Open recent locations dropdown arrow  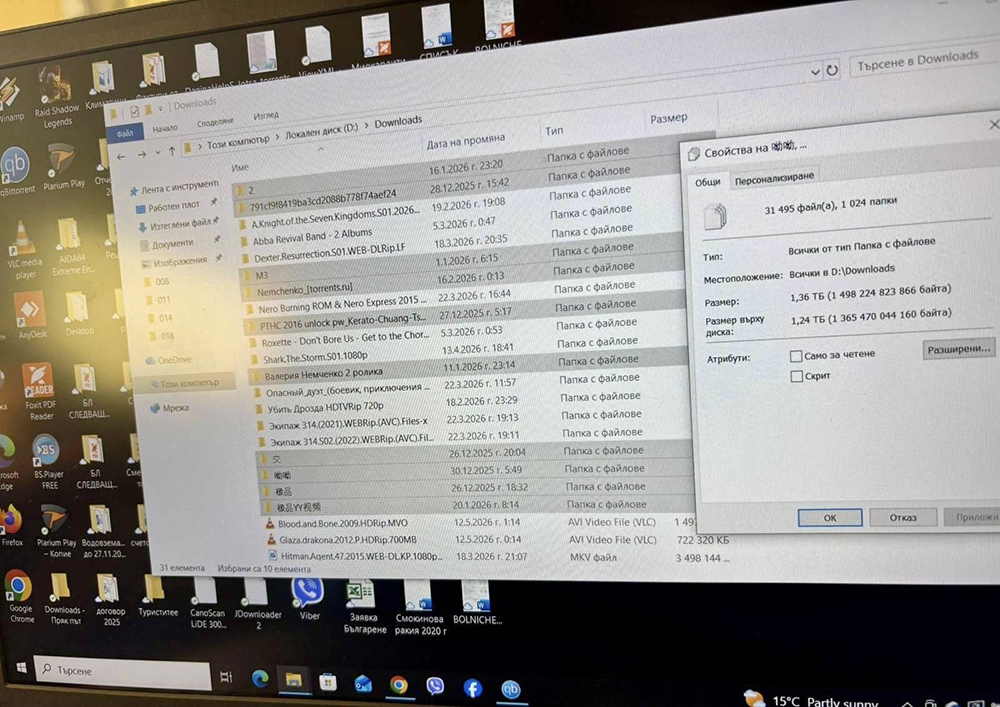tap(158, 154)
